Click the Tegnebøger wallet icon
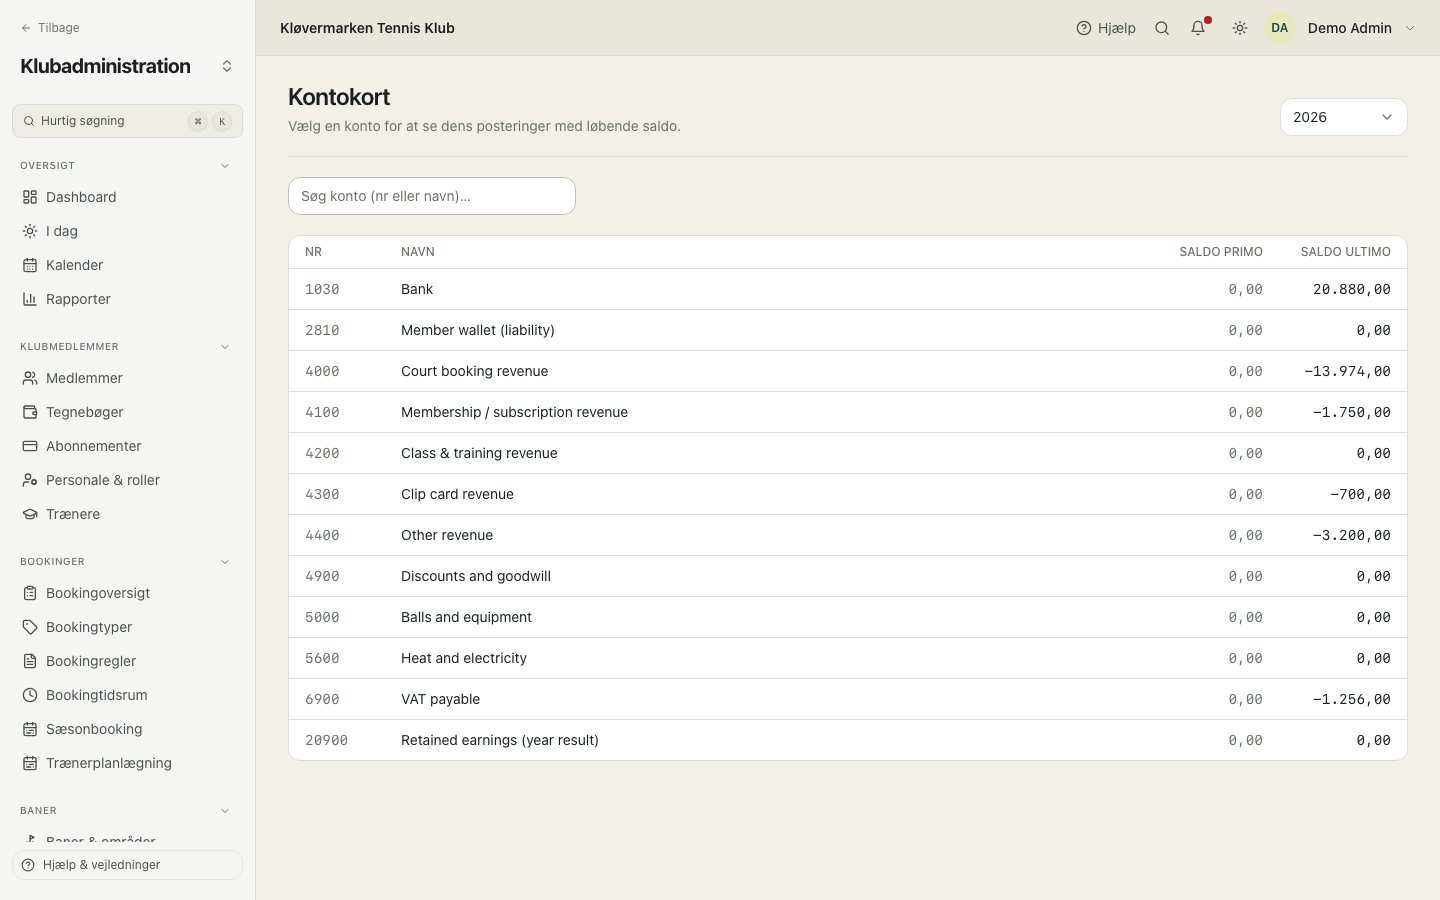The image size is (1440, 900). click(30, 412)
